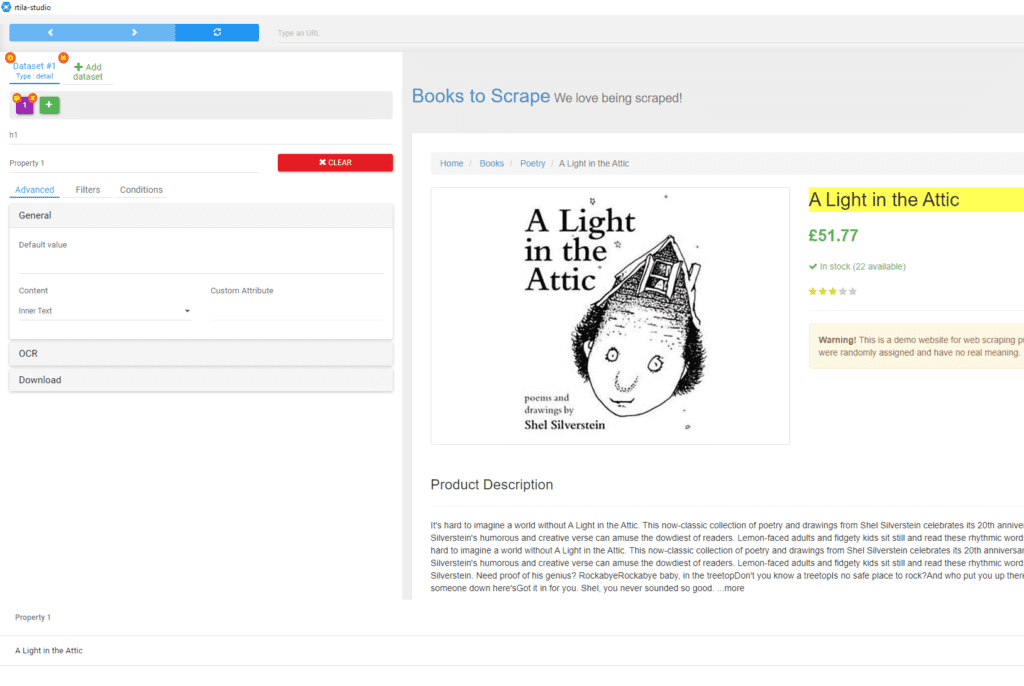Viewport: 1024px width, 686px height.
Task: Click the Books to Scrape site title
Action: tap(481, 96)
